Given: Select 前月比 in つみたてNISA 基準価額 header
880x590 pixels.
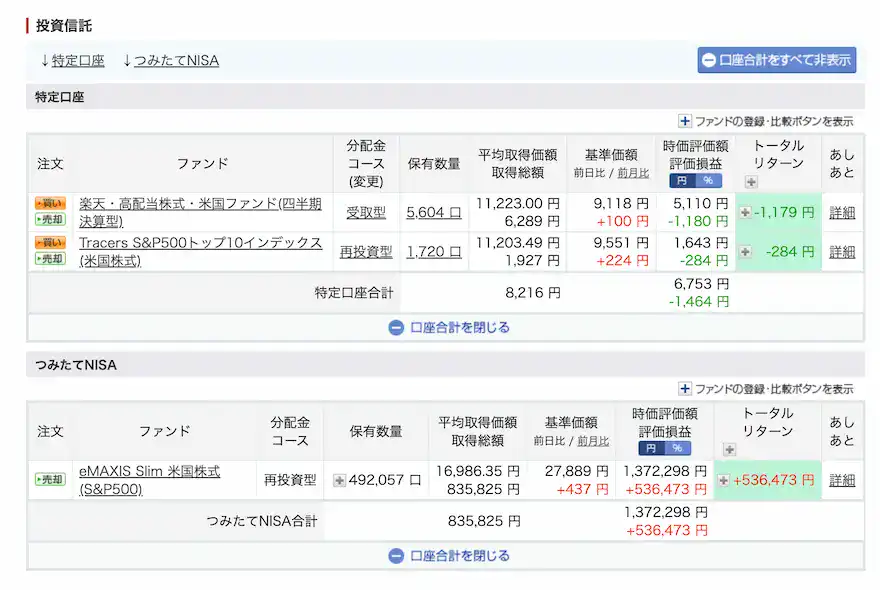Looking at the screenshot, I should click(593, 441).
